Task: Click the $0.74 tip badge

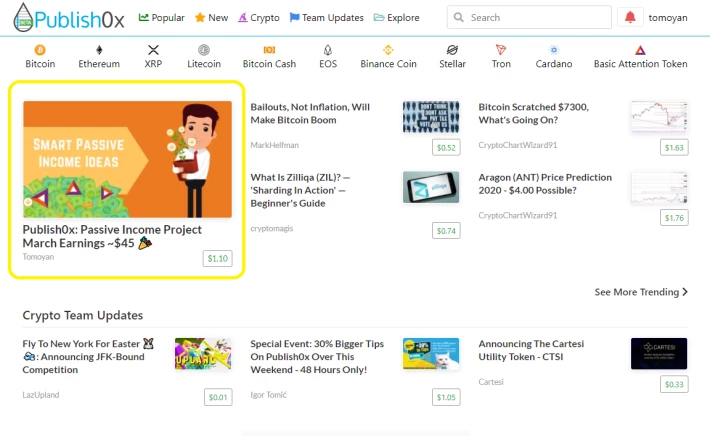Action: point(446,230)
